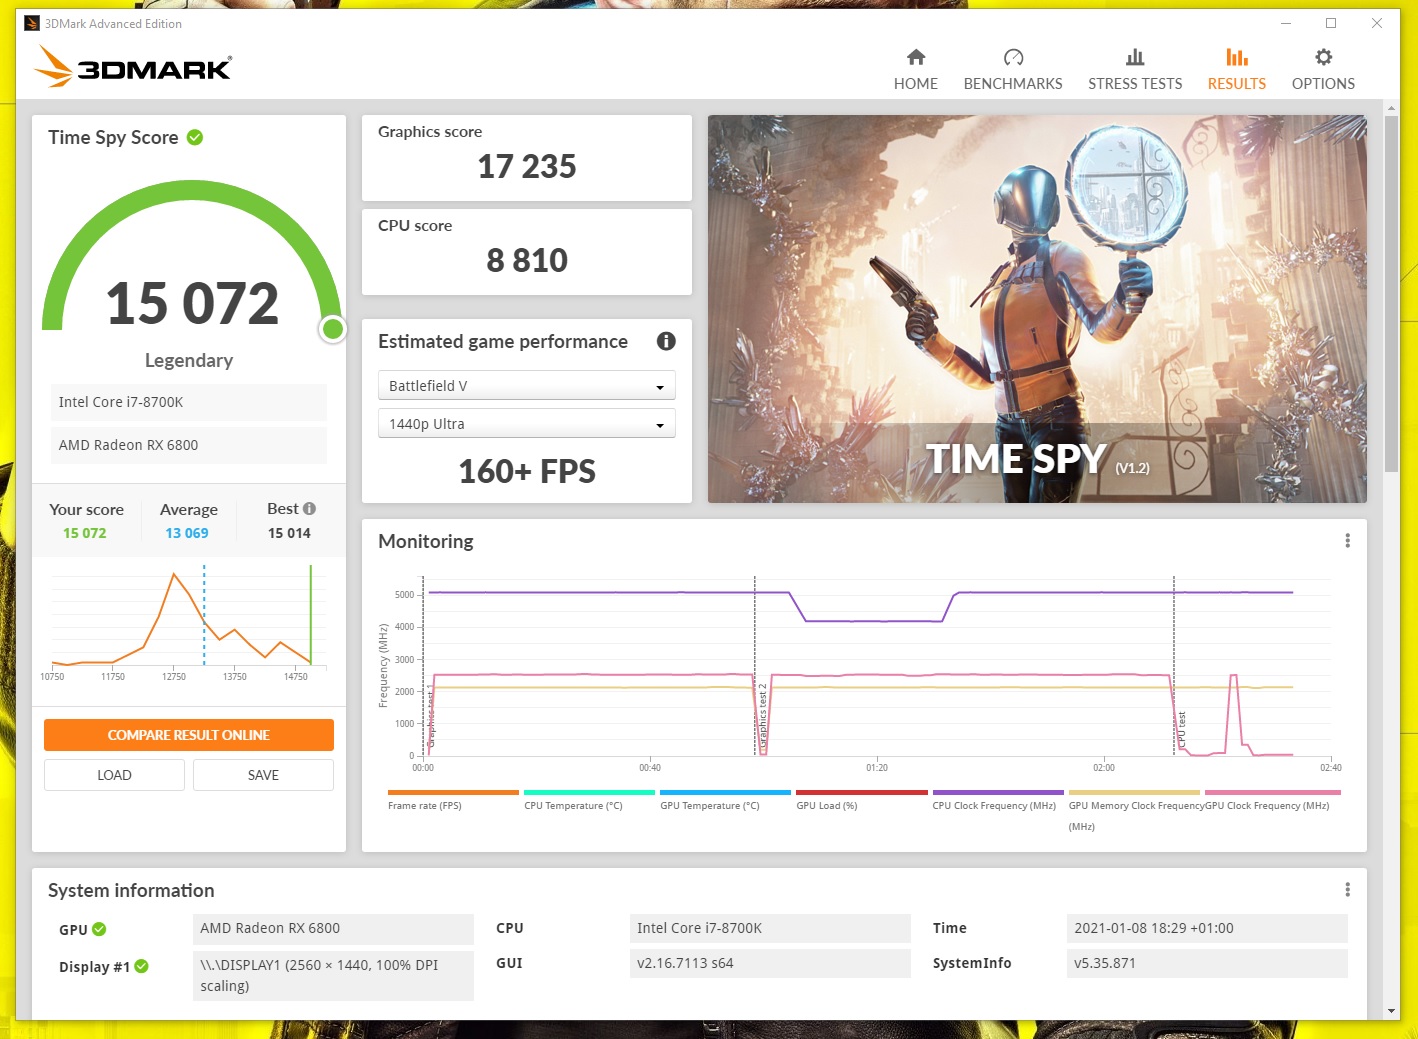Switch to the BENCHMARKS tab label
Viewport: 1418px width, 1039px height.
click(x=1013, y=84)
